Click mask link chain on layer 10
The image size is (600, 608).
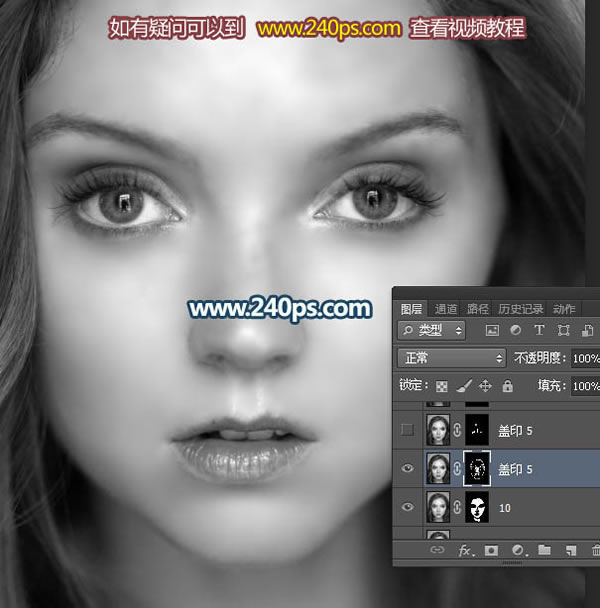457,507
